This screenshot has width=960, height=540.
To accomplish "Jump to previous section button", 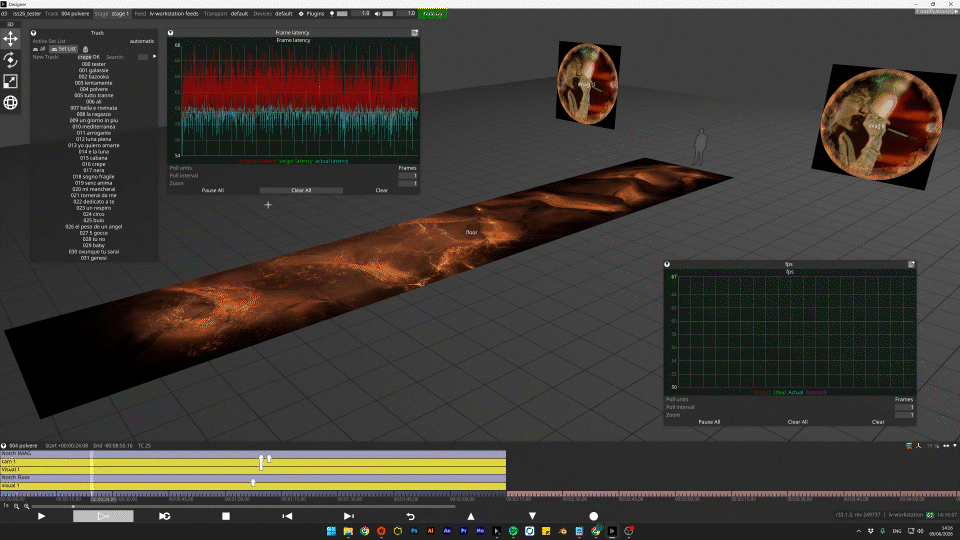I will click(287, 516).
